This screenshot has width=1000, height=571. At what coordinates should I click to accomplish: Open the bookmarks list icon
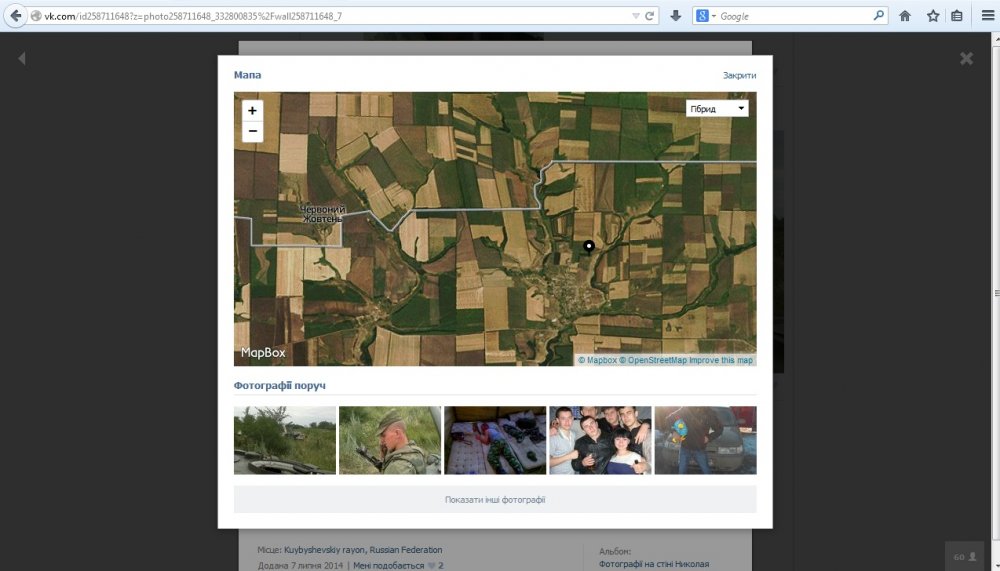click(x=957, y=16)
